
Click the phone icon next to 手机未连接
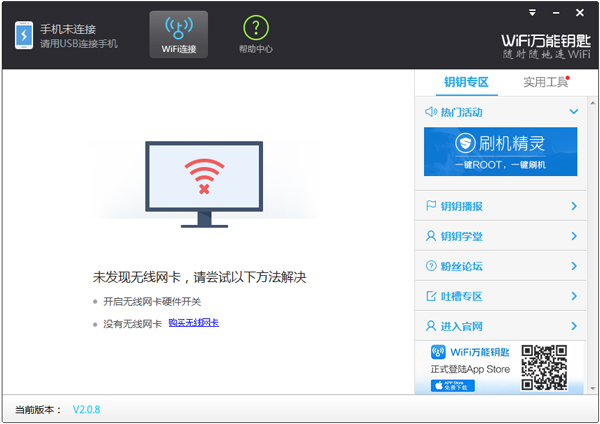(x=23, y=35)
